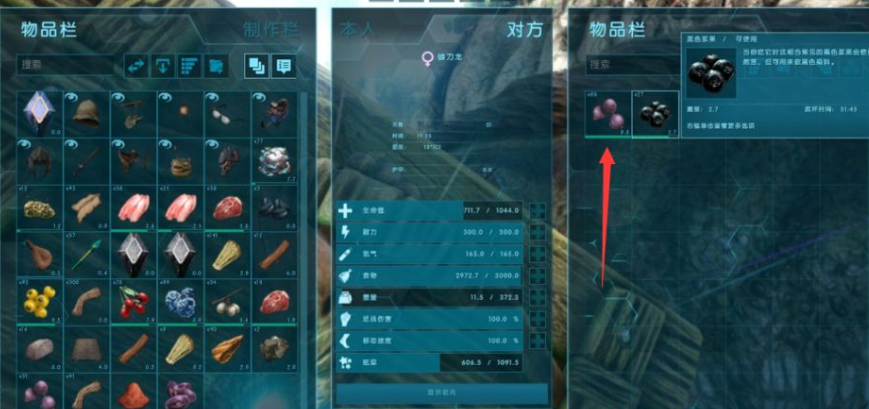Click the transfer-all double-arrow icon
This screenshot has width=869, height=409.
tap(136, 66)
